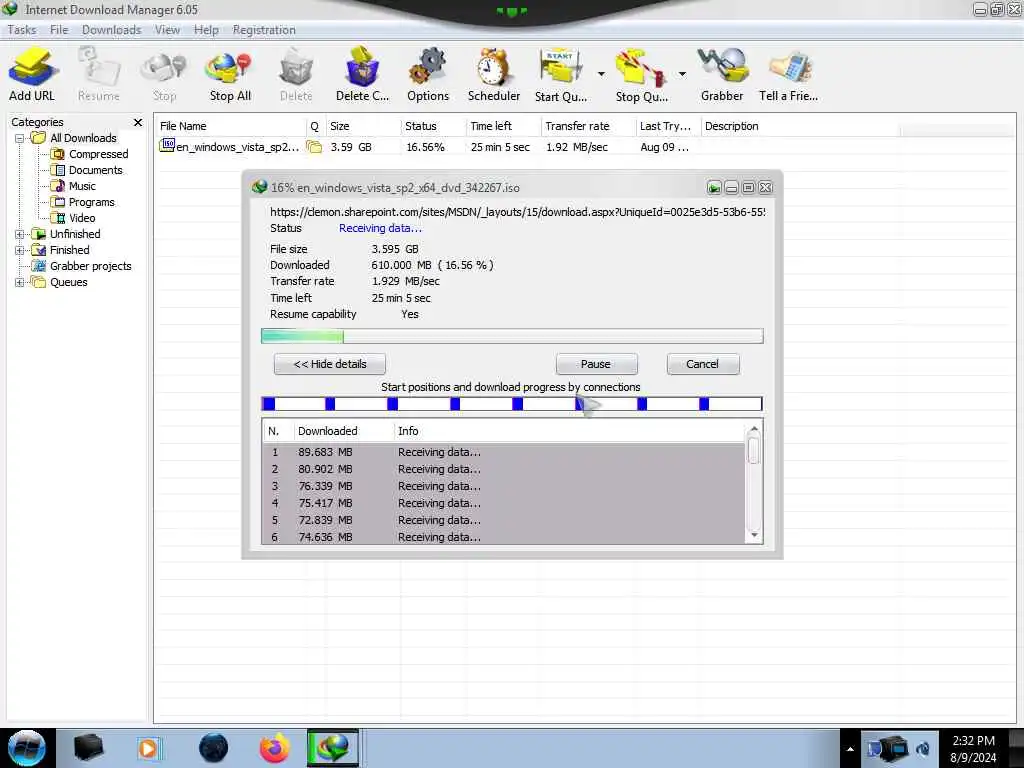Select the Programs category

click(x=83, y=202)
